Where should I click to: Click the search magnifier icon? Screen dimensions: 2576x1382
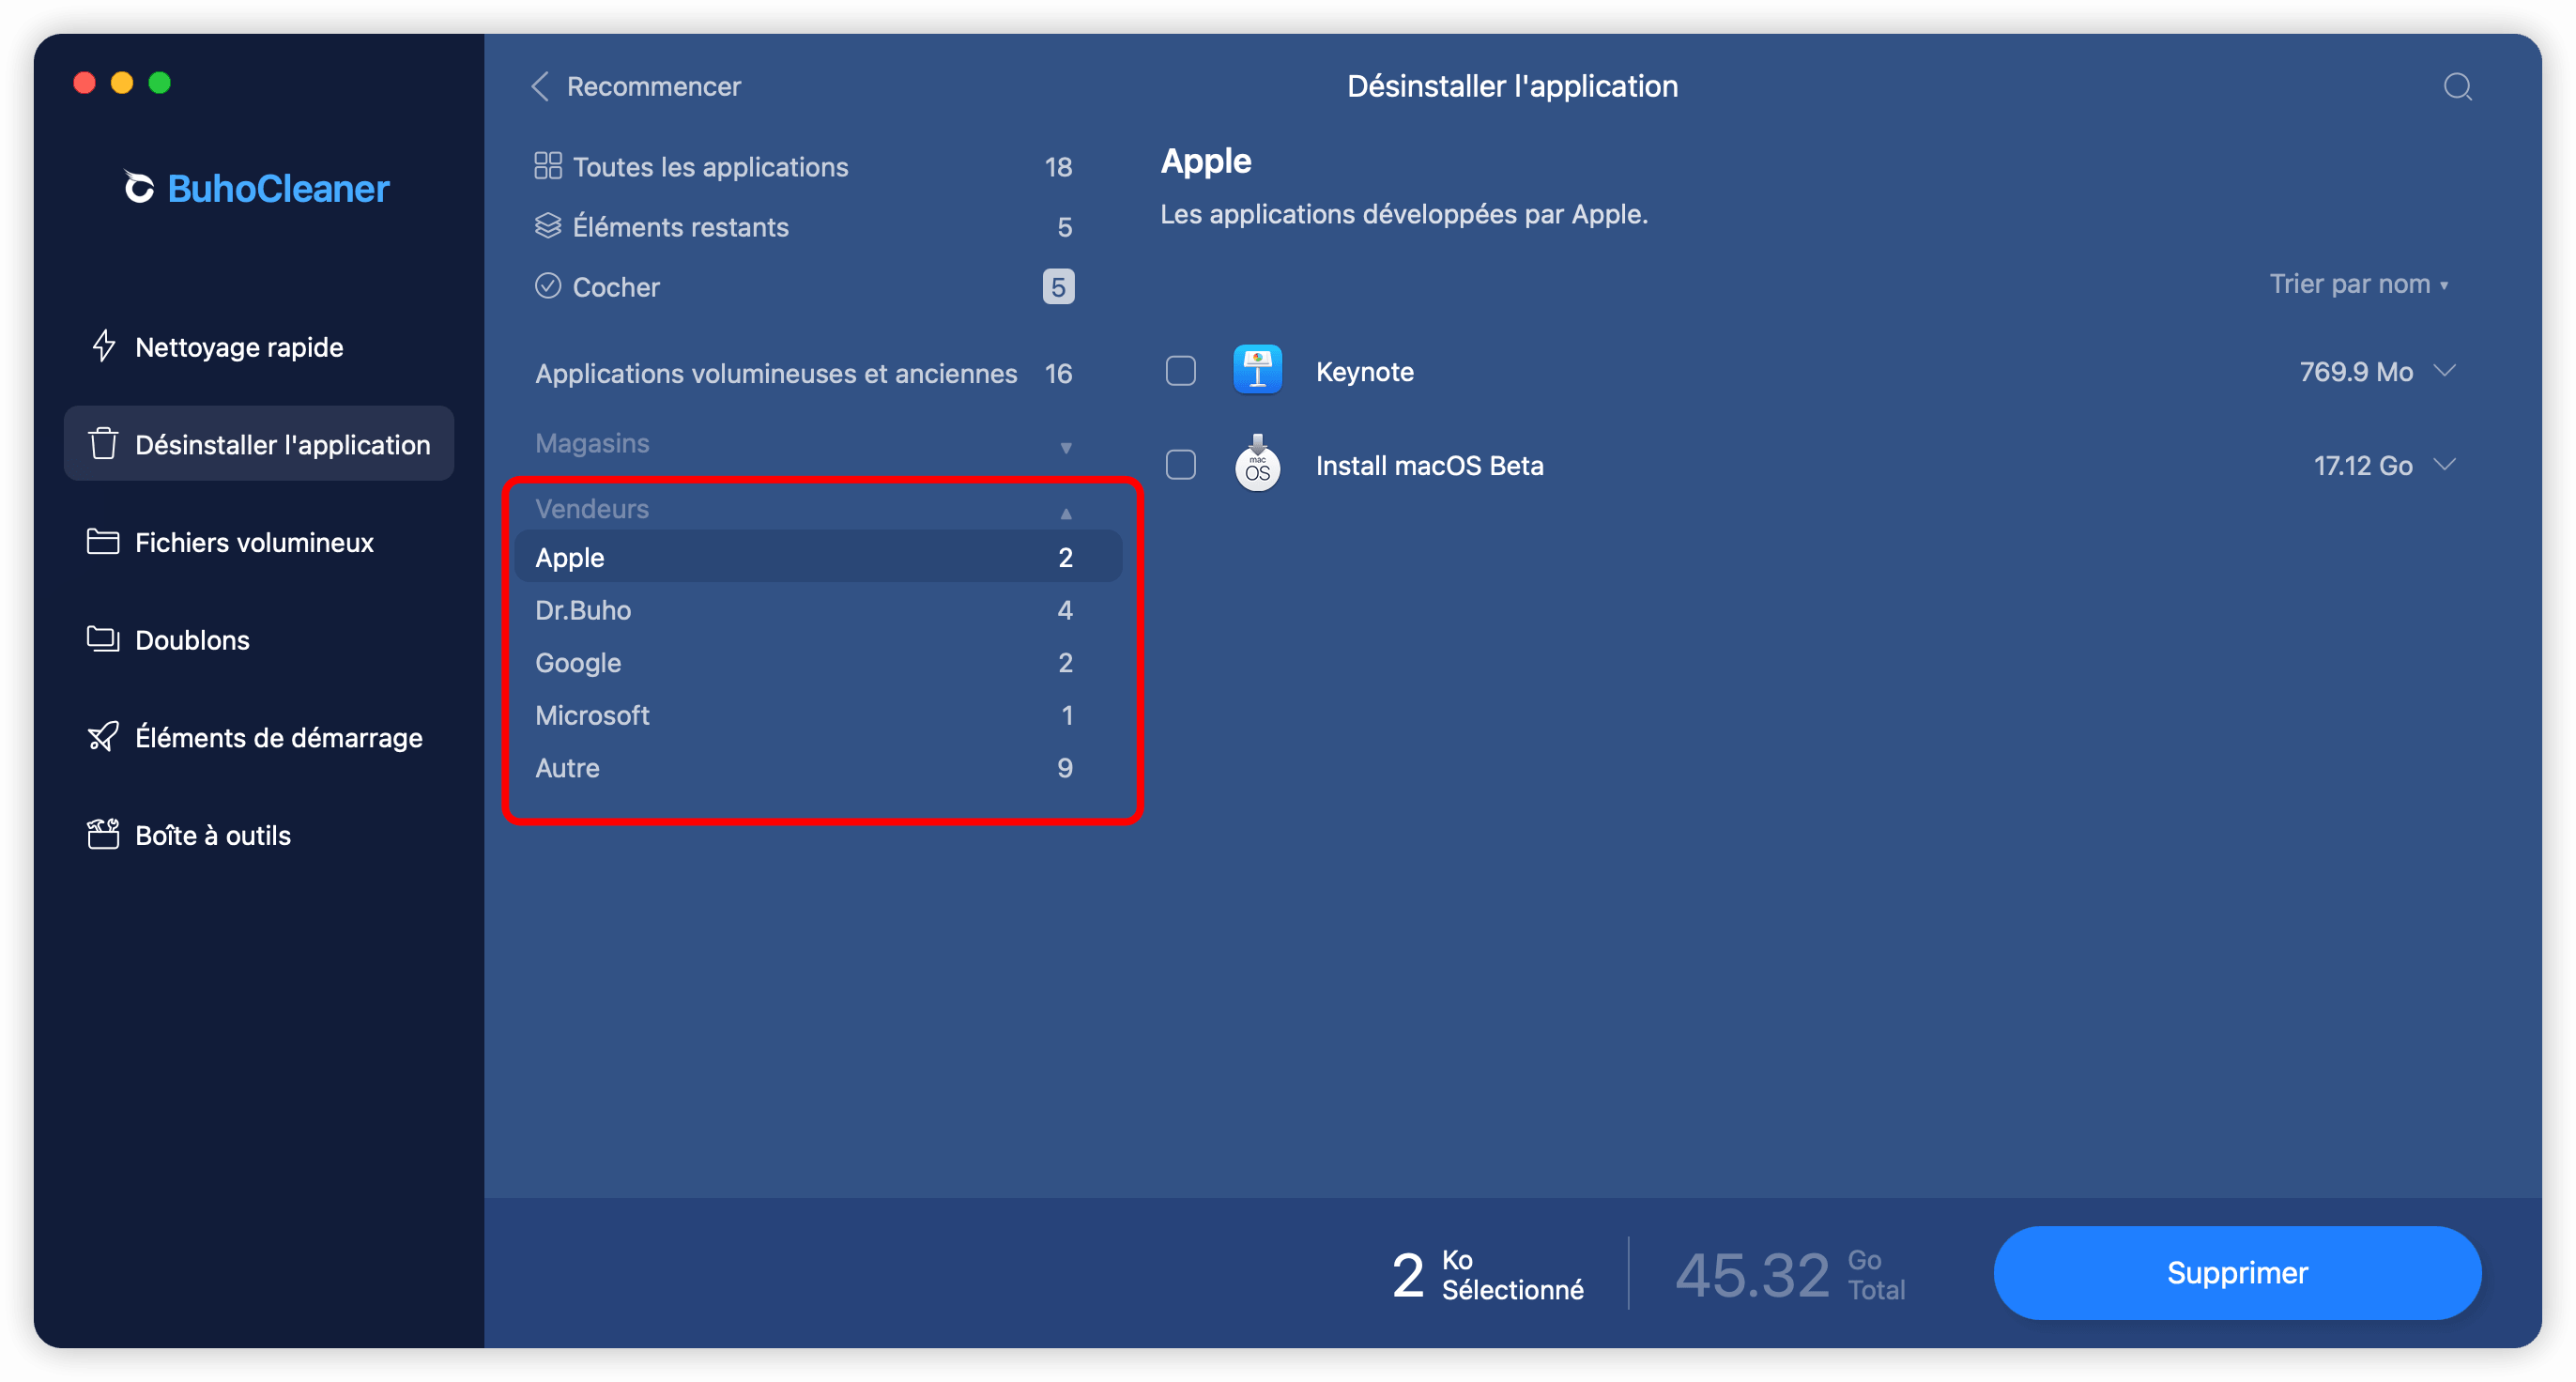2457,87
